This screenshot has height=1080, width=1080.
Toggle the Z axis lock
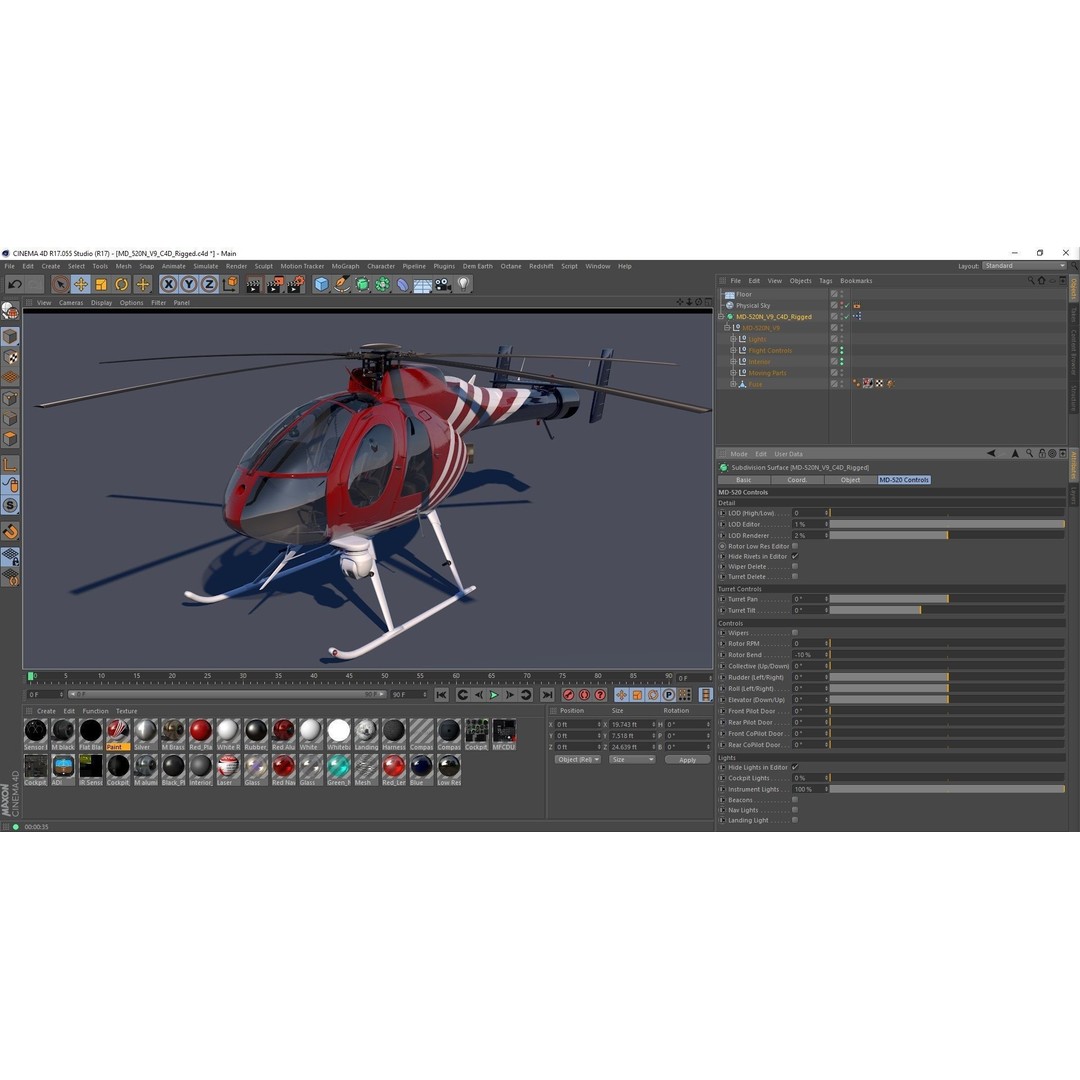click(x=209, y=284)
